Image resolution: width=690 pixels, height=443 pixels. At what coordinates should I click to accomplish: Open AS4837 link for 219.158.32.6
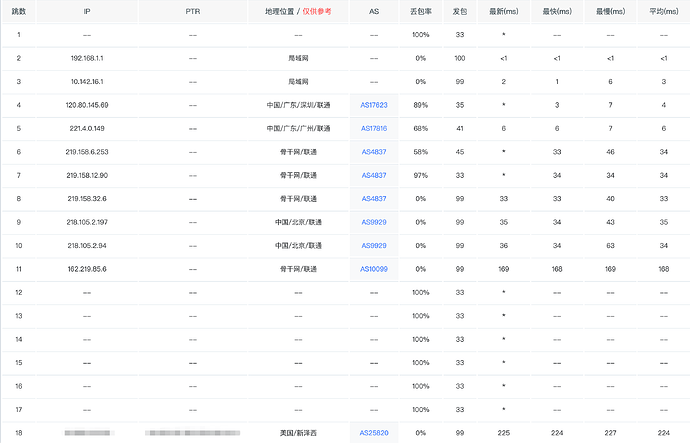(x=374, y=198)
